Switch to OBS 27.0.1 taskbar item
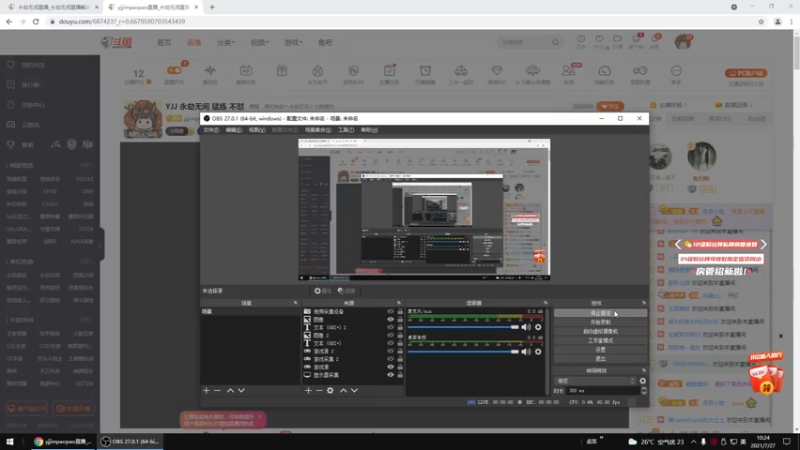This screenshot has height=450, width=800. tap(131, 441)
